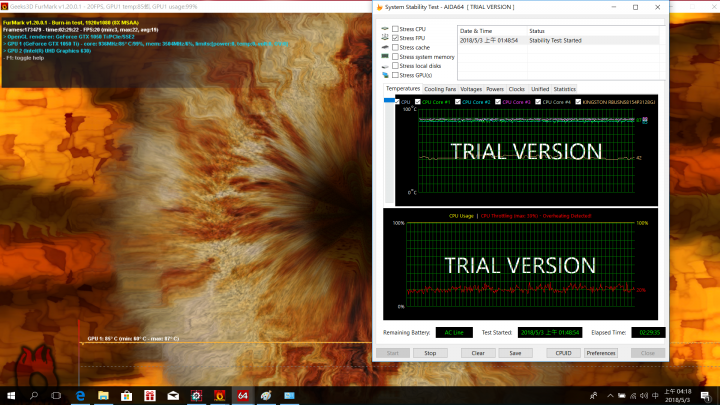Image resolution: width=720 pixels, height=405 pixels.
Task: Open File Explorer from the taskbar
Action: 103,395
